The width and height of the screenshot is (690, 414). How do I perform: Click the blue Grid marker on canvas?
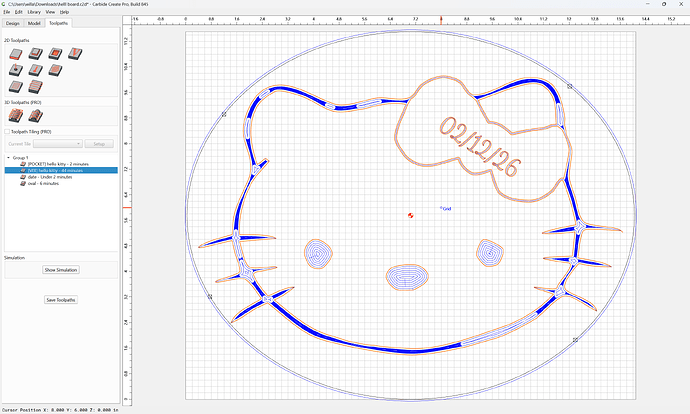(446, 209)
